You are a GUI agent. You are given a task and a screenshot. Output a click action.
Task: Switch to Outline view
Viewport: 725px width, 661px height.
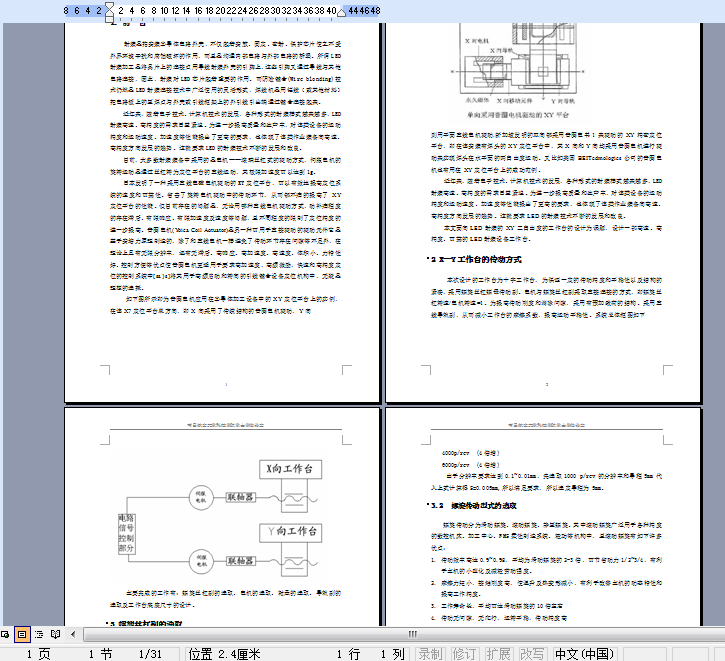click(x=39, y=634)
